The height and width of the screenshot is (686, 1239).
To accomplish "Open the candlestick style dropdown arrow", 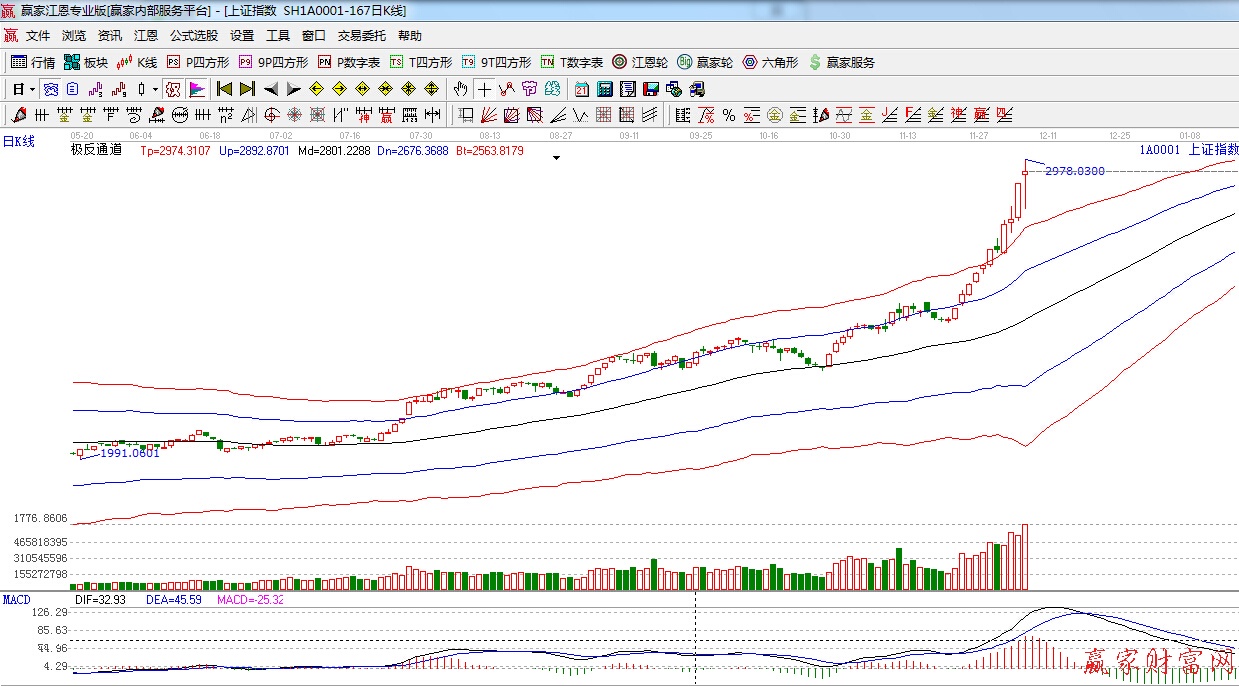I will tap(155, 89).
